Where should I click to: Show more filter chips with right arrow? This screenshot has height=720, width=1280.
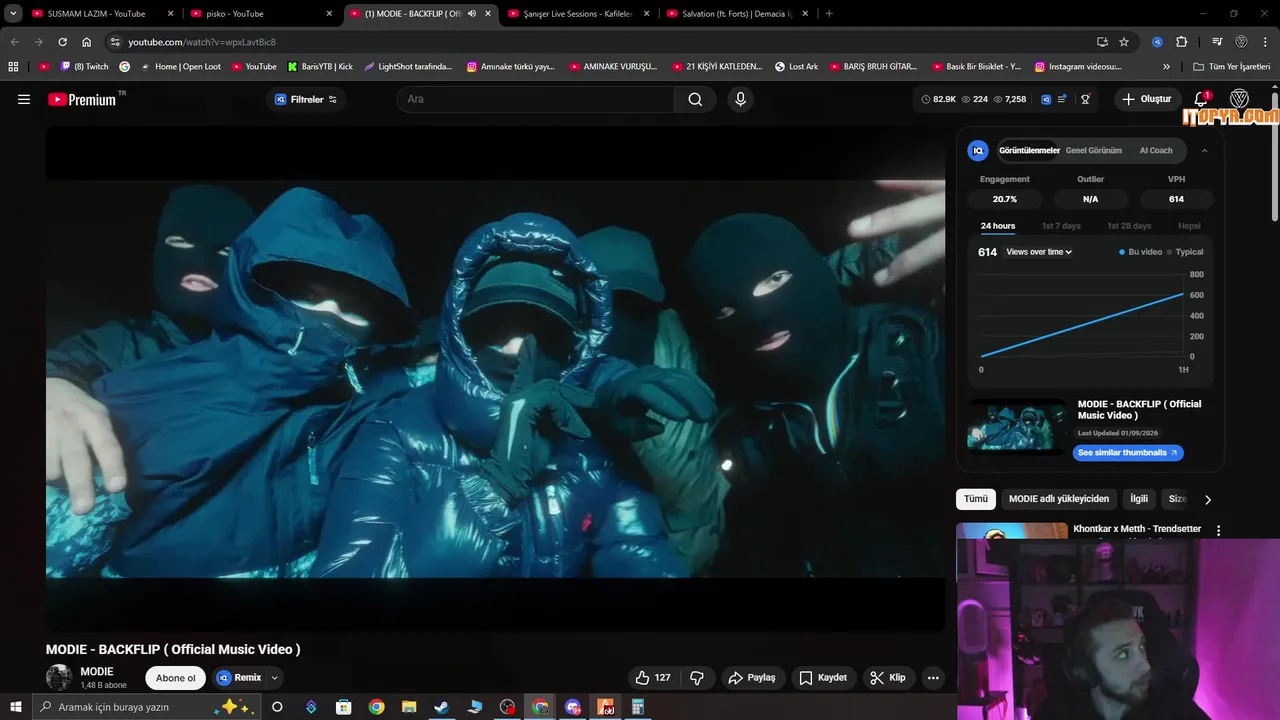[1207, 499]
